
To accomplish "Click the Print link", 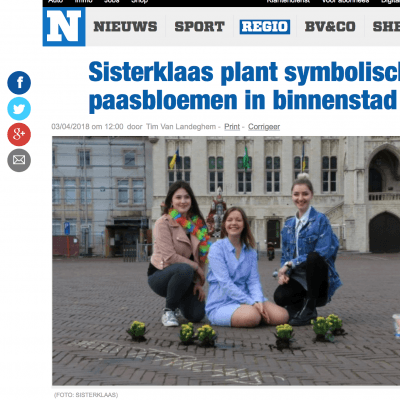I will point(232,127).
